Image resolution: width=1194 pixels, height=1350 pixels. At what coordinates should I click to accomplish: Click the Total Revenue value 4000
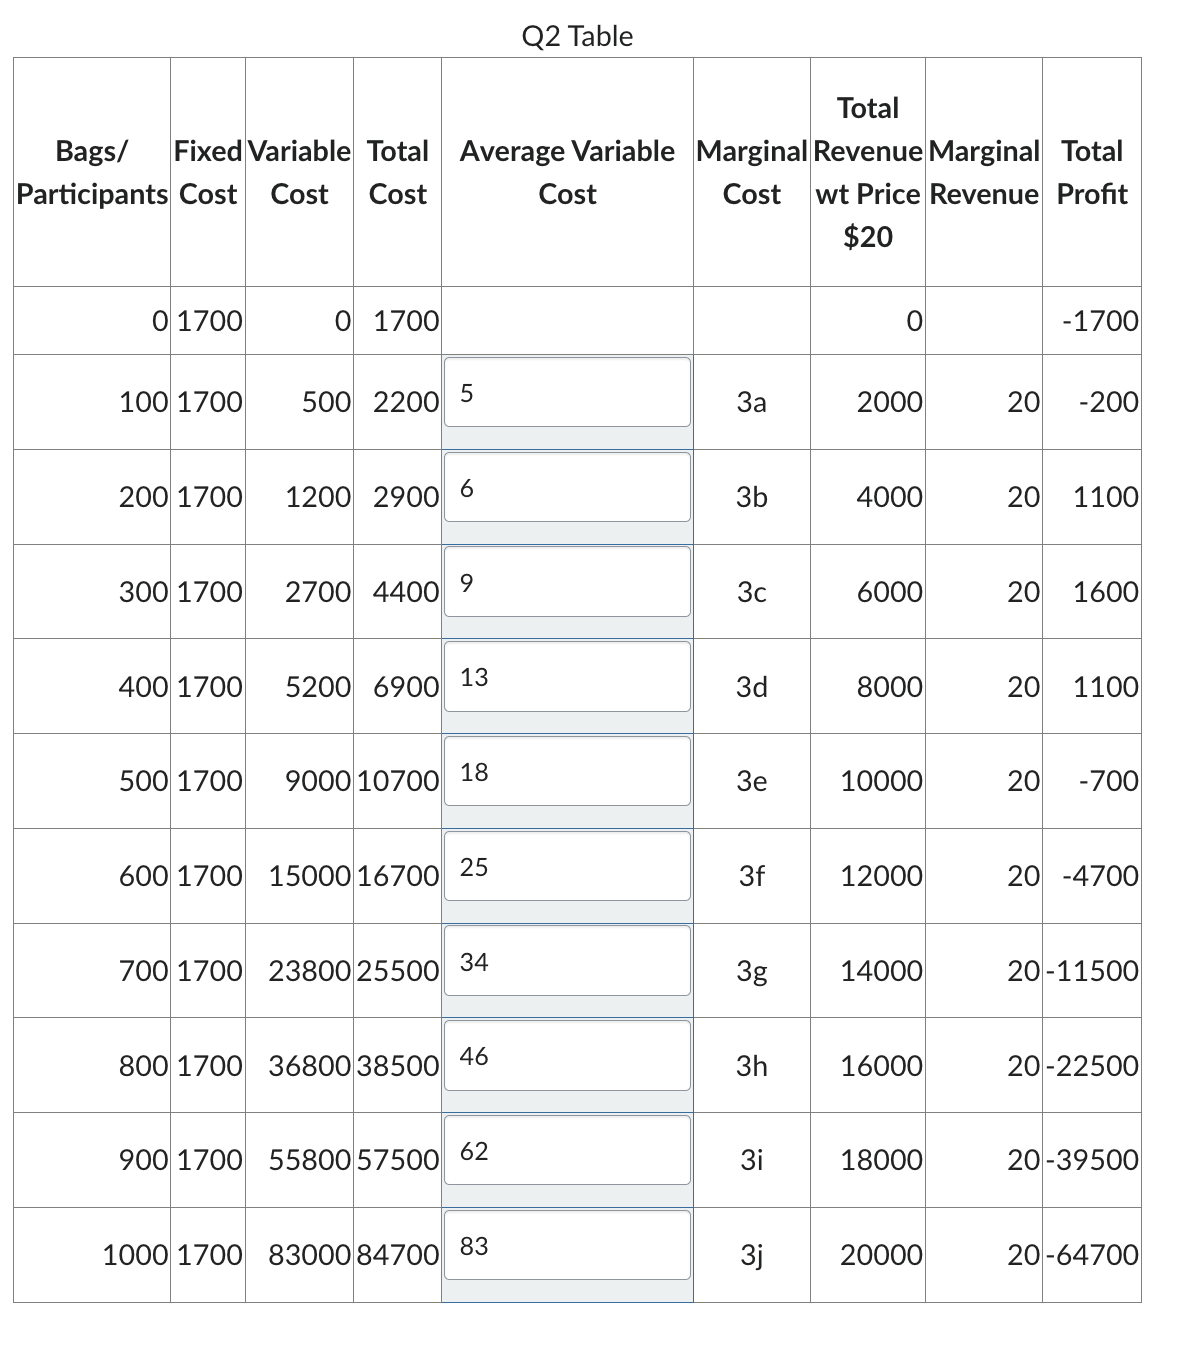click(890, 497)
